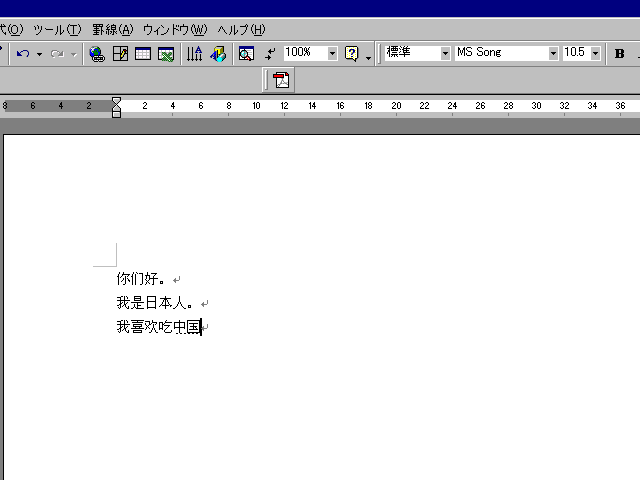Click the Document Map magnifier icon
This screenshot has width=640, height=480.
pos(246,53)
